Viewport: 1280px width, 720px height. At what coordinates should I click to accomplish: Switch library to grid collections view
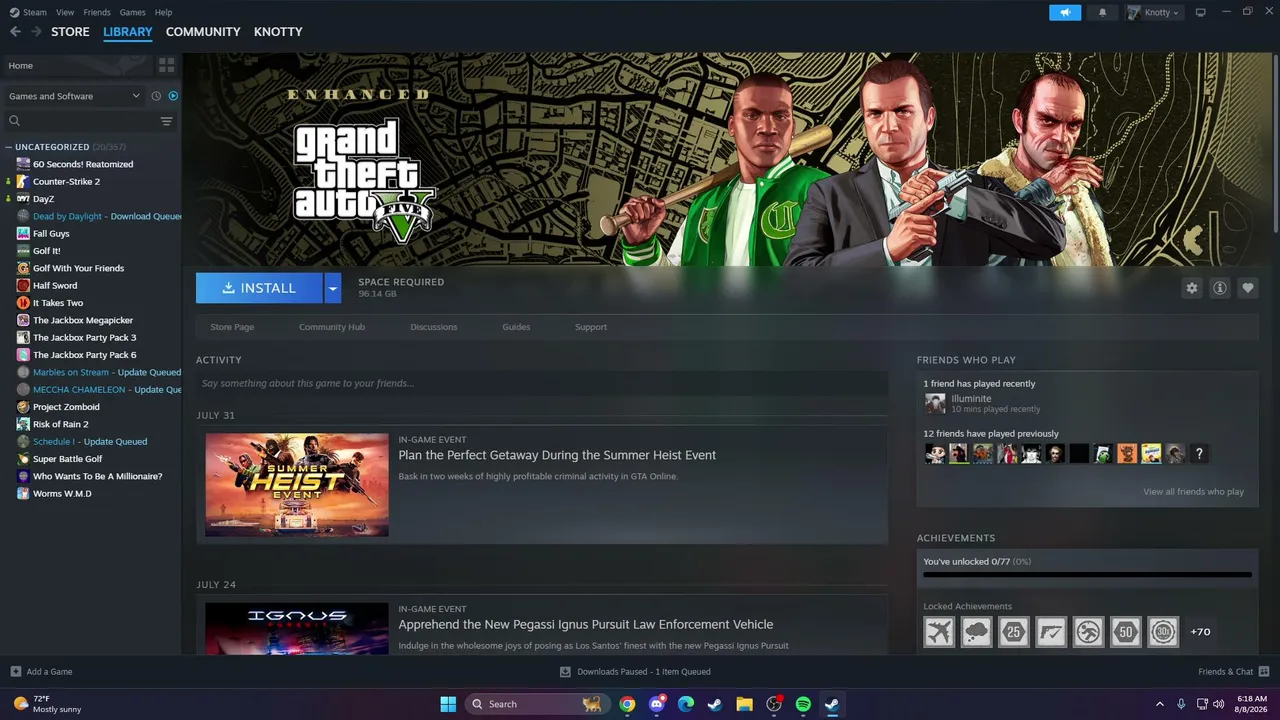tap(166, 65)
